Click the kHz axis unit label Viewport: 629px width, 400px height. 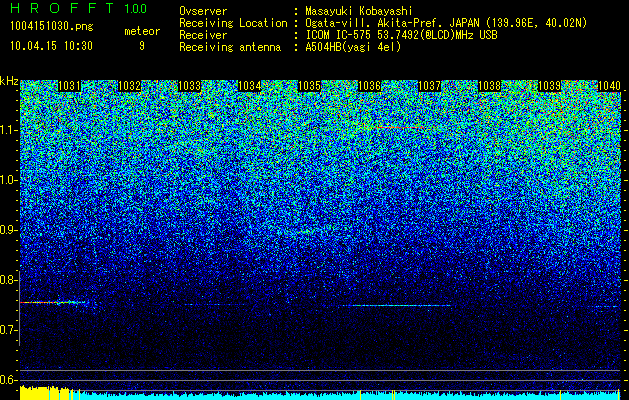[x=9, y=81]
